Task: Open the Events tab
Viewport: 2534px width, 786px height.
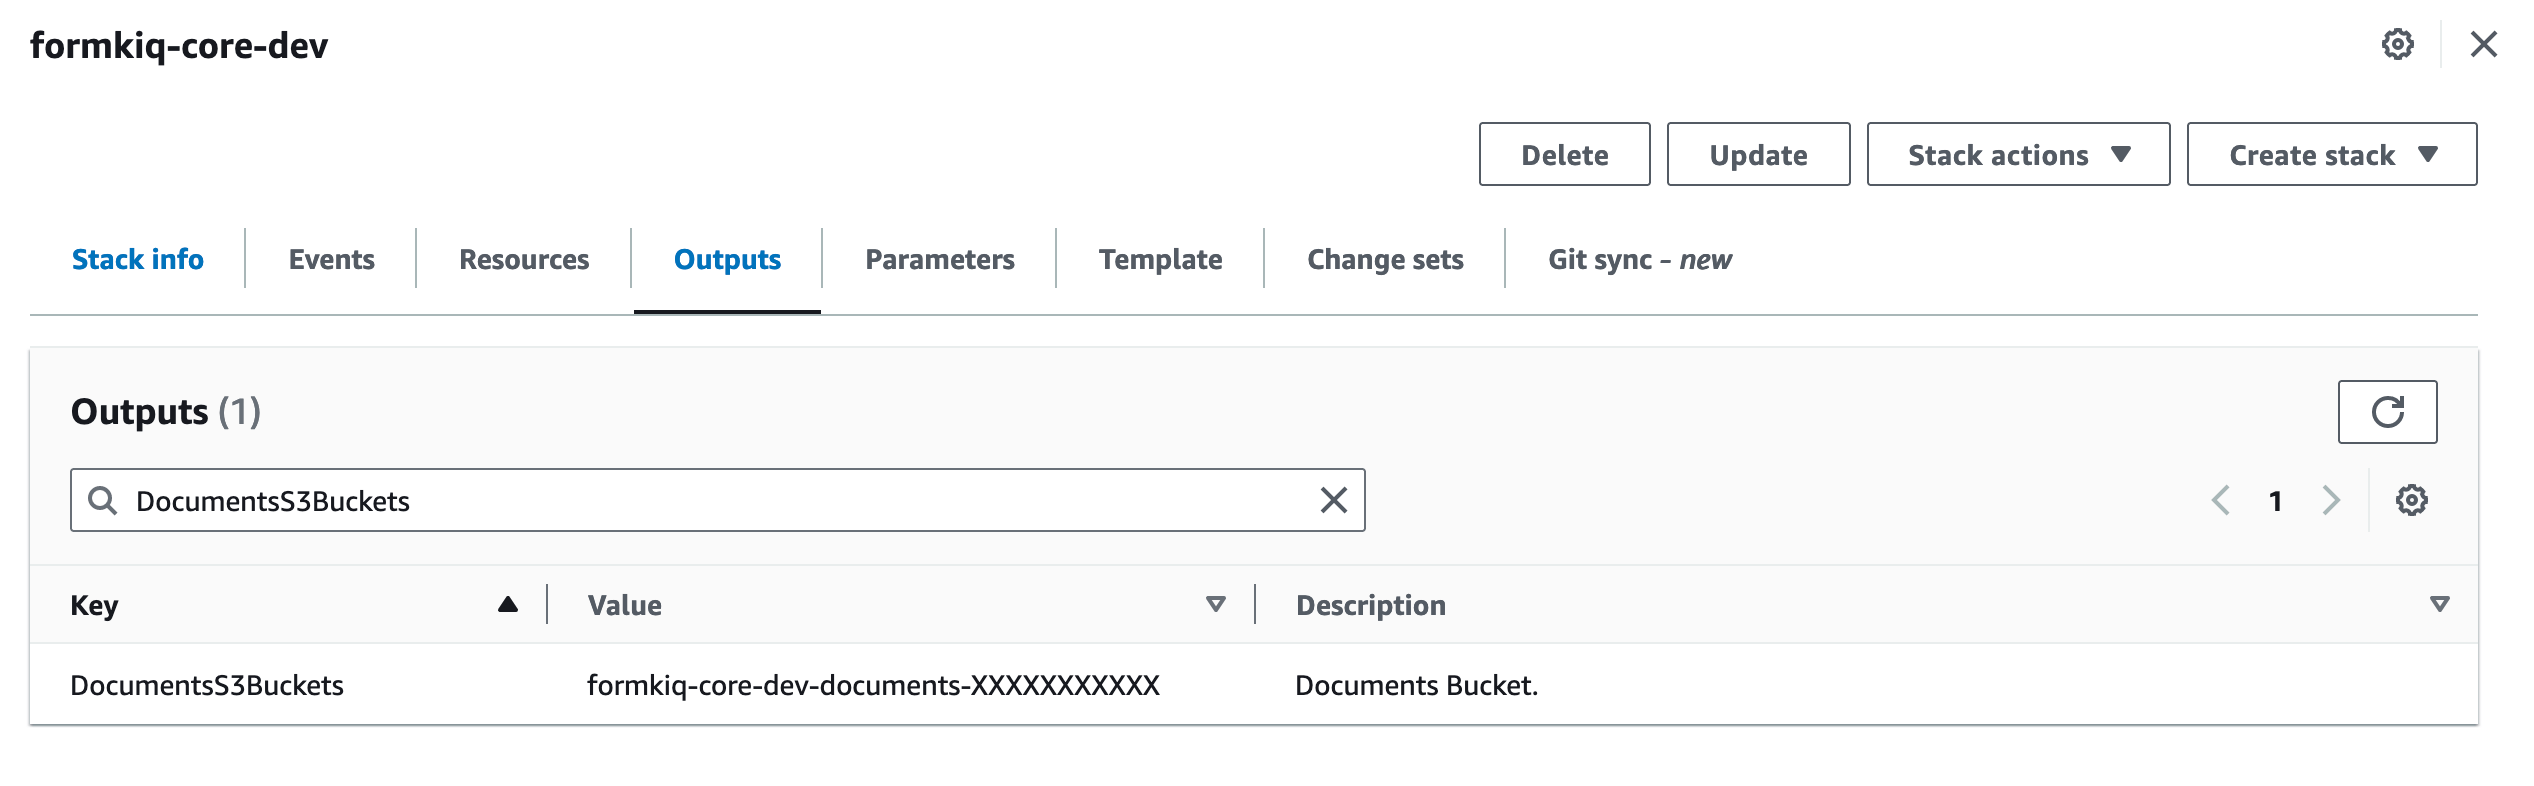Action: coord(331,260)
